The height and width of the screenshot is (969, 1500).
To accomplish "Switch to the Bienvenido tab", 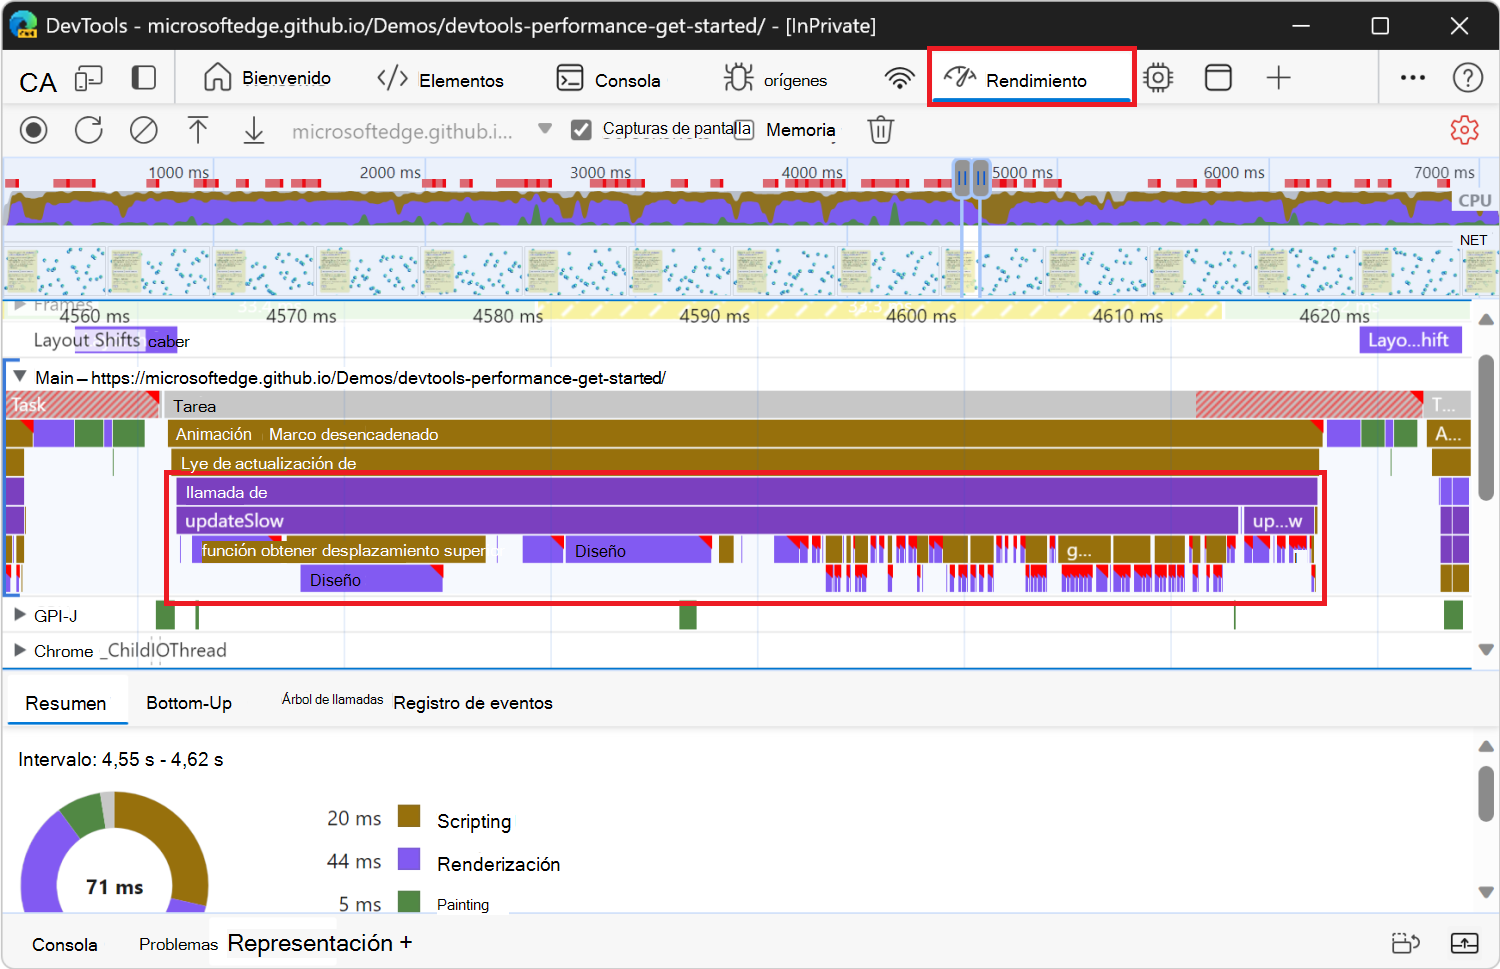I will pyautogui.click(x=267, y=78).
